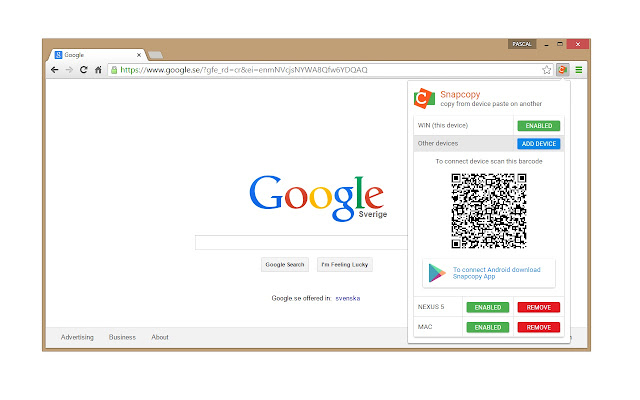This screenshot has width=640, height=400.
Task: Click the 'WIN (this device)' label
Action: (443, 125)
